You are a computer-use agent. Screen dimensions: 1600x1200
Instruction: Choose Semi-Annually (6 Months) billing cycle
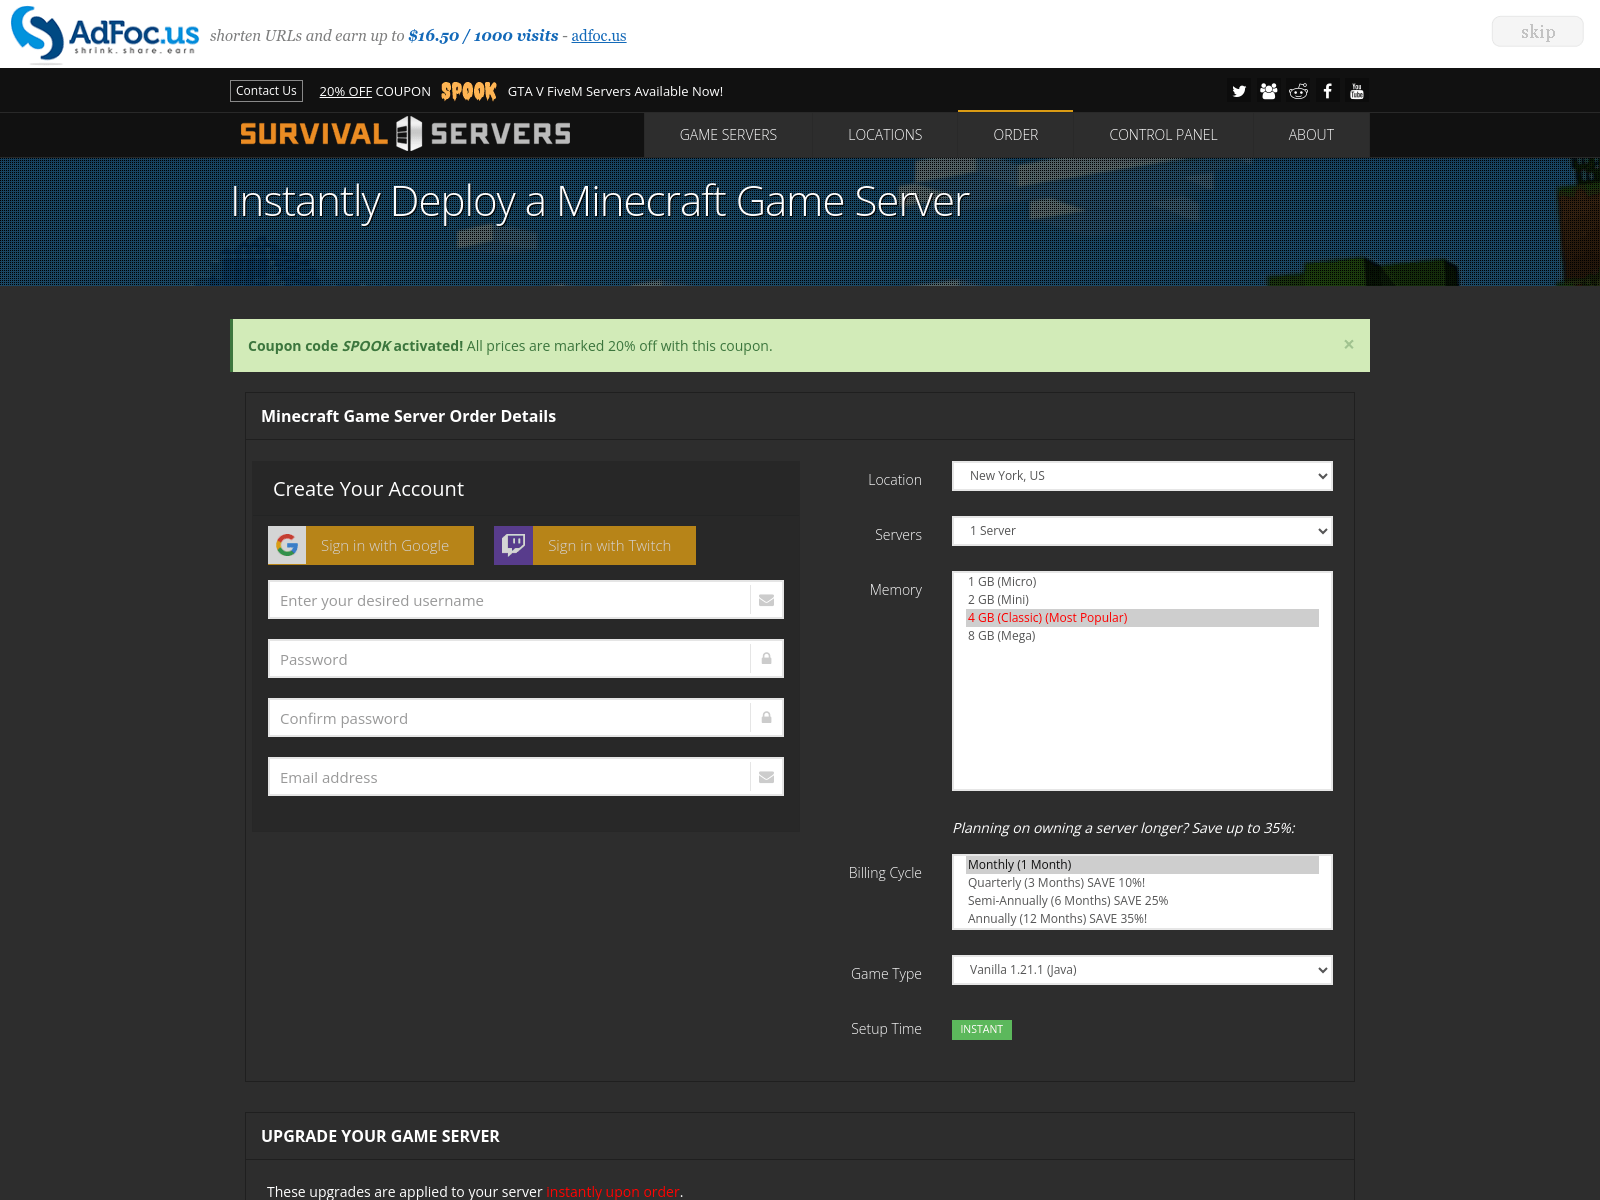tap(1142, 901)
